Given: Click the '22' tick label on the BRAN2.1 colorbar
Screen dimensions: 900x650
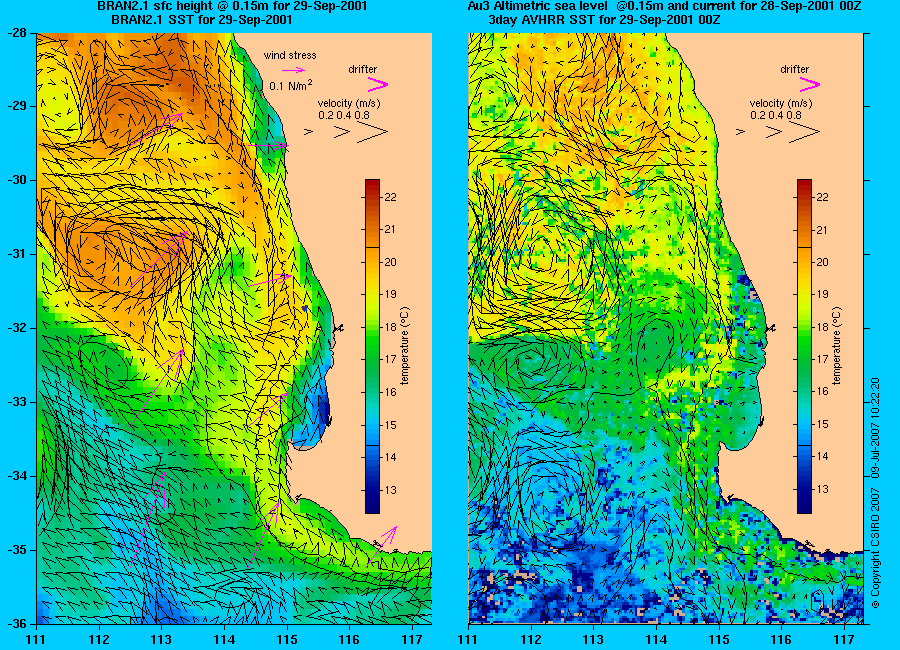Looking at the screenshot, I should [391, 197].
